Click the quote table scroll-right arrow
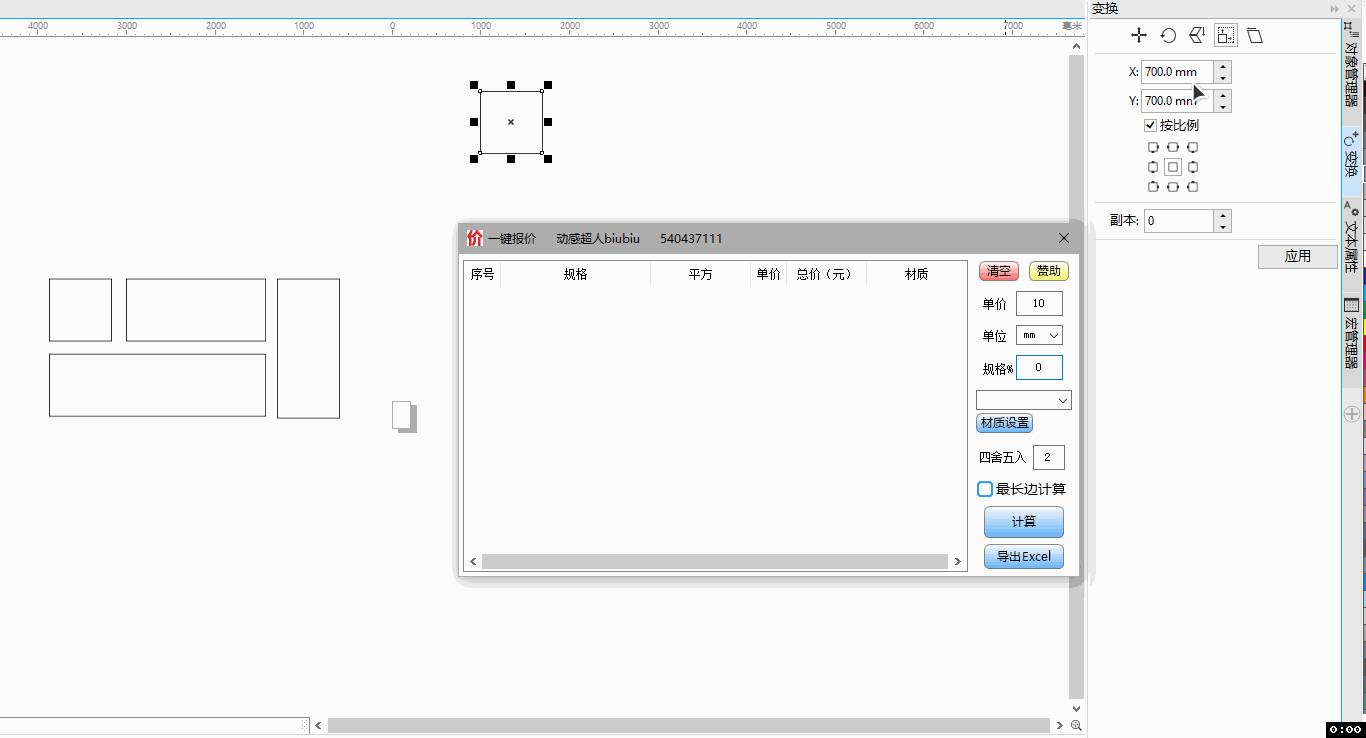 (x=958, y=562)
